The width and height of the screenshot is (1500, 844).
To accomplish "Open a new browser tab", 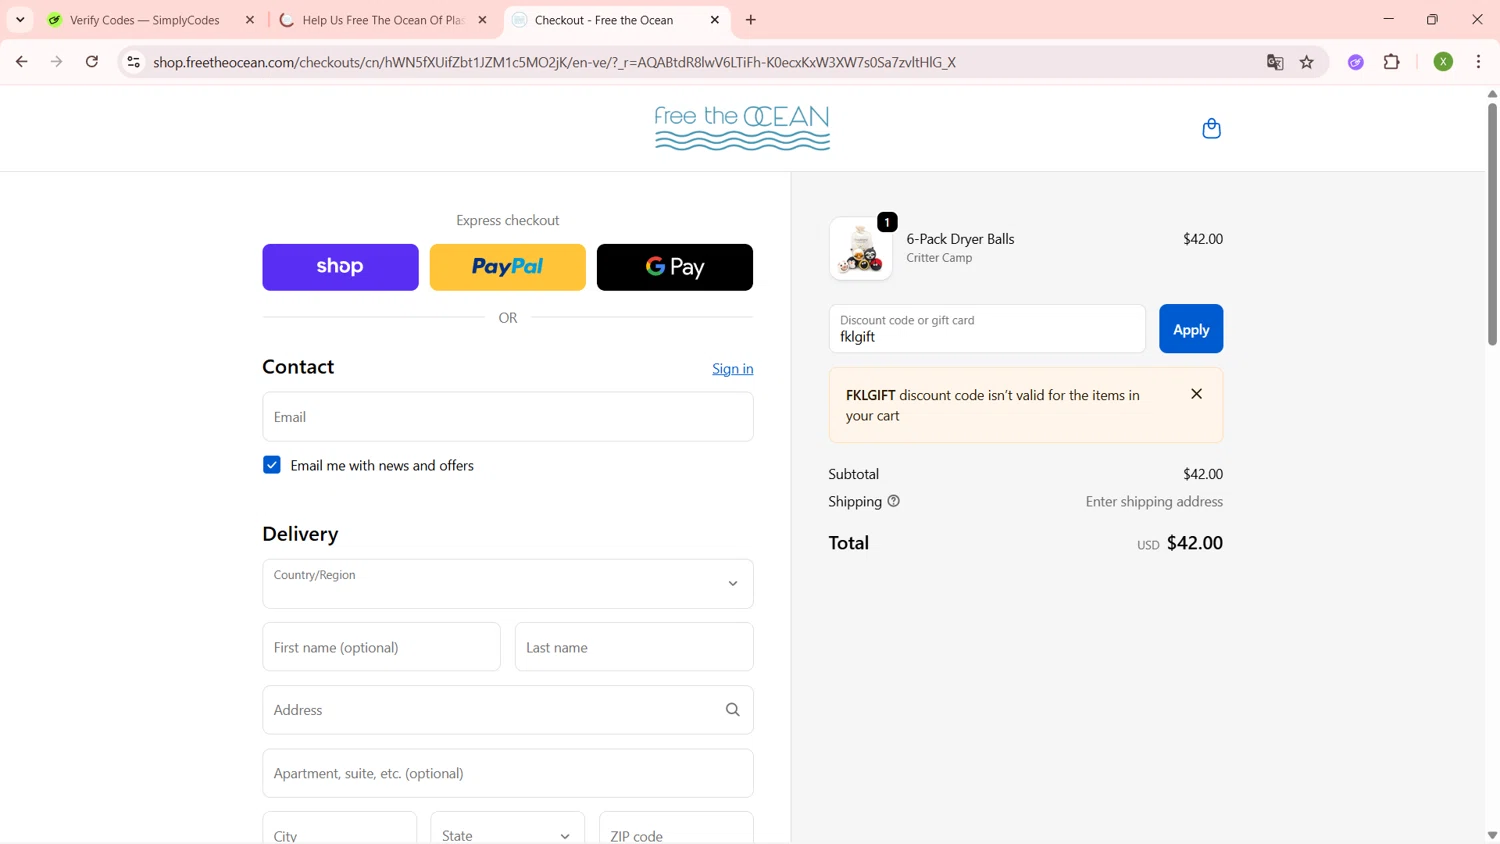I will tap(751, 20).
